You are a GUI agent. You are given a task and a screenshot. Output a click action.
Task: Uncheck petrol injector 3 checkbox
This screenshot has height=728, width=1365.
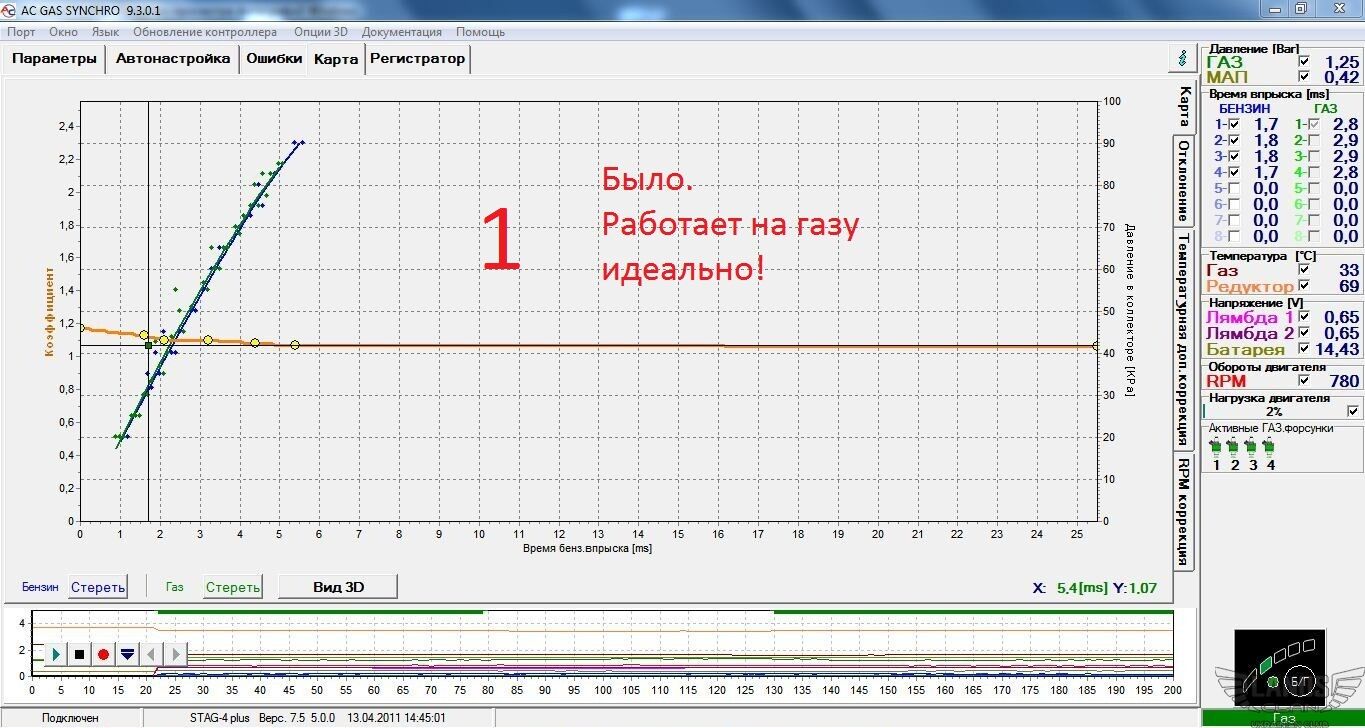pyautogui.click(x=1234, y=157)
